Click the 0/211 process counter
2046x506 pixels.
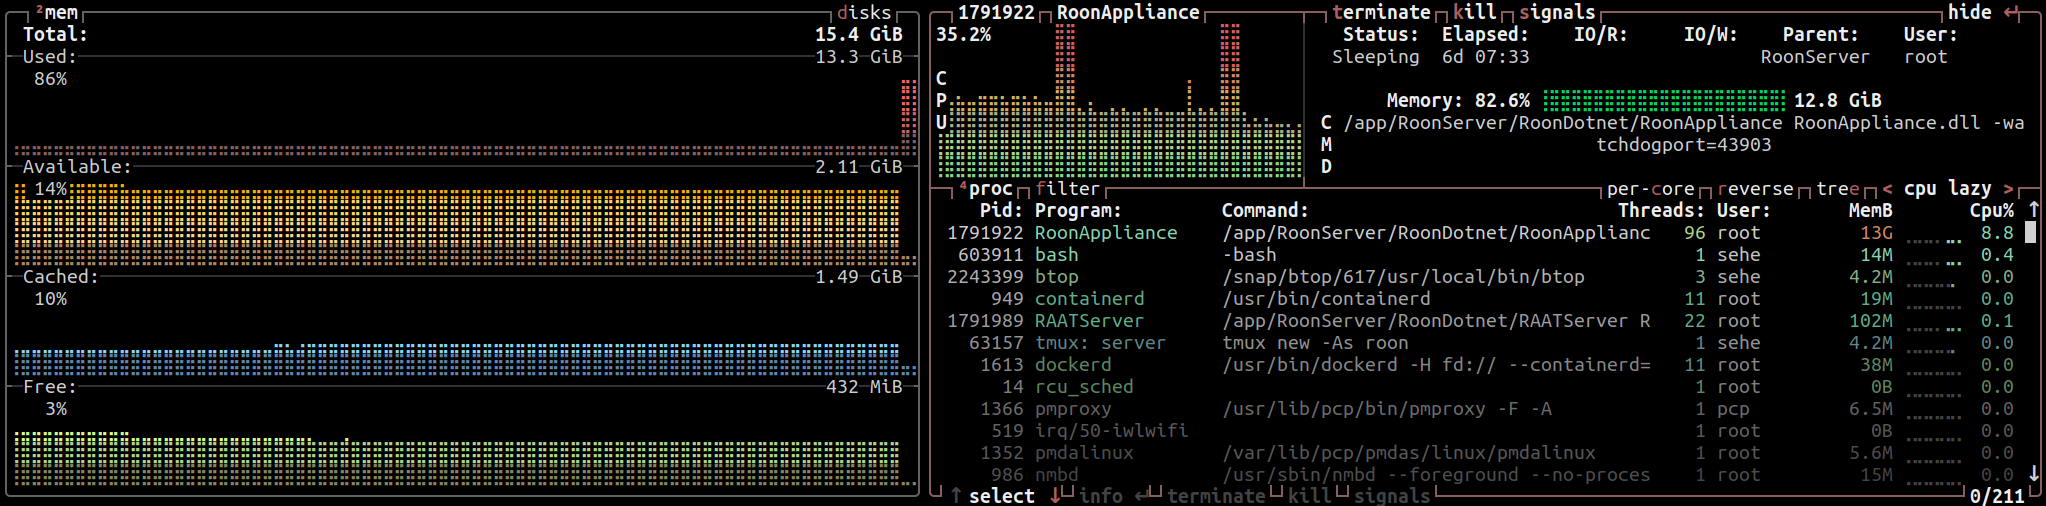tap(1997, 496)
